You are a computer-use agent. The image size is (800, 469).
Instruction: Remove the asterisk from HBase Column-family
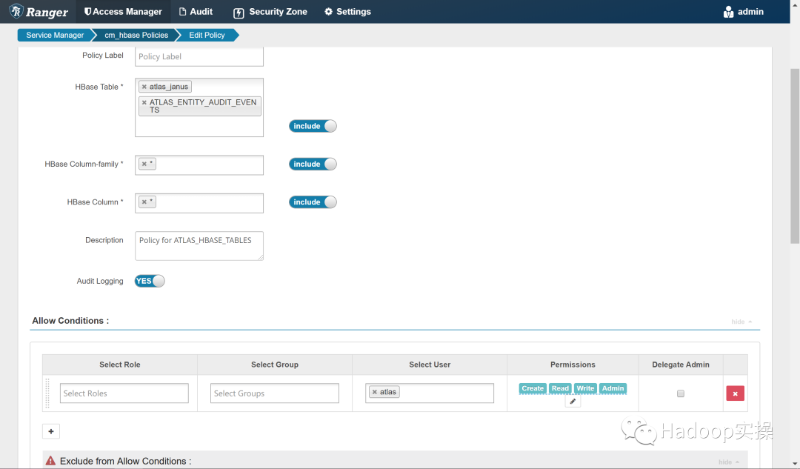(x=144, y=164)
